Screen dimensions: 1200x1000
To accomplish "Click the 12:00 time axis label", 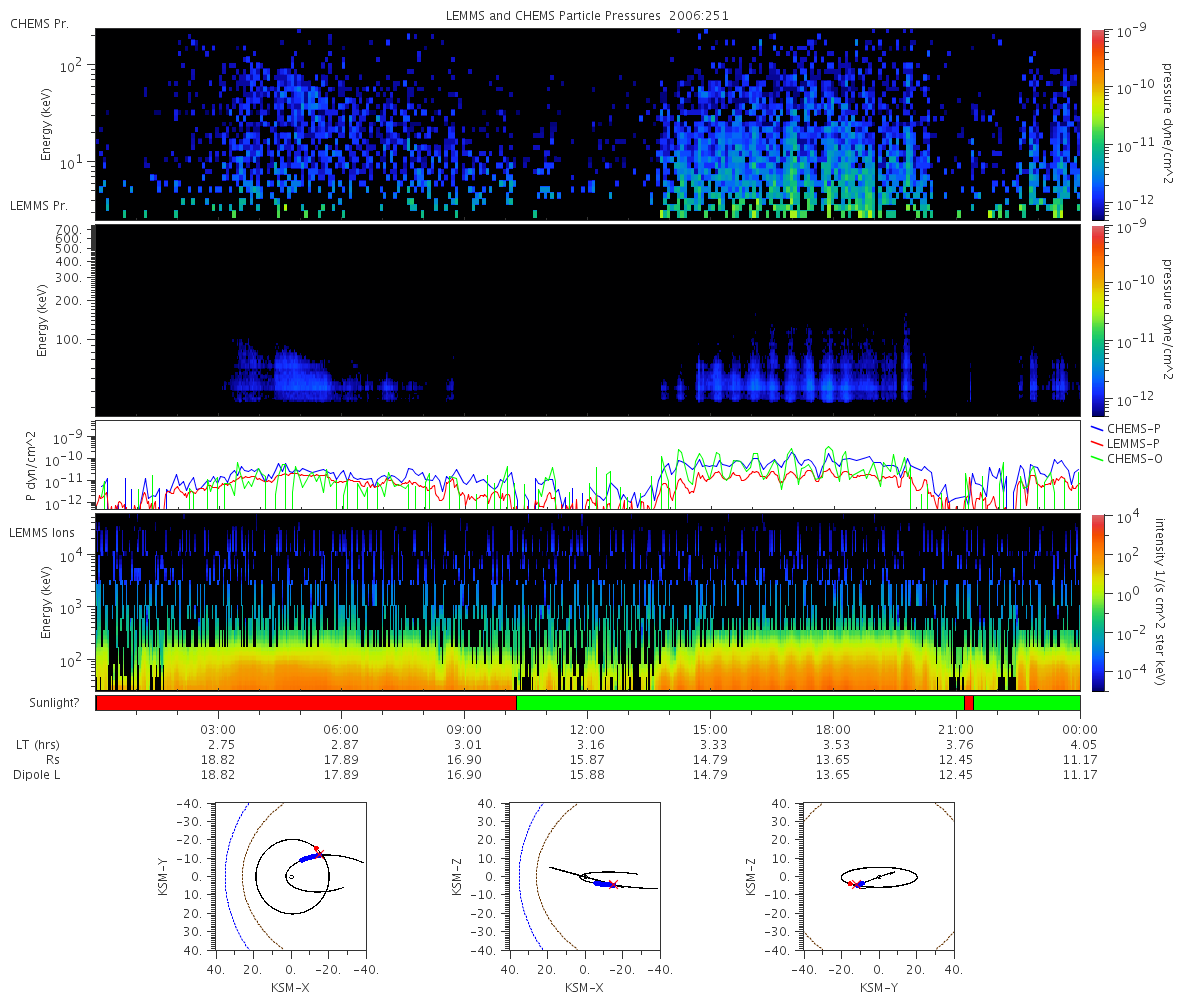I will 587,729.
